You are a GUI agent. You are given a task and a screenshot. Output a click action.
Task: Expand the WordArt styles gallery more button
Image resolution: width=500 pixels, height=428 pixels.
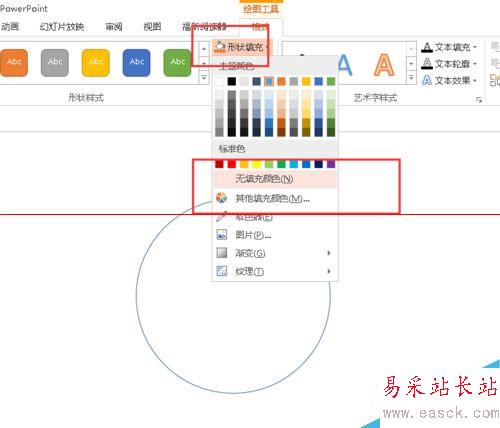point(411,78)
